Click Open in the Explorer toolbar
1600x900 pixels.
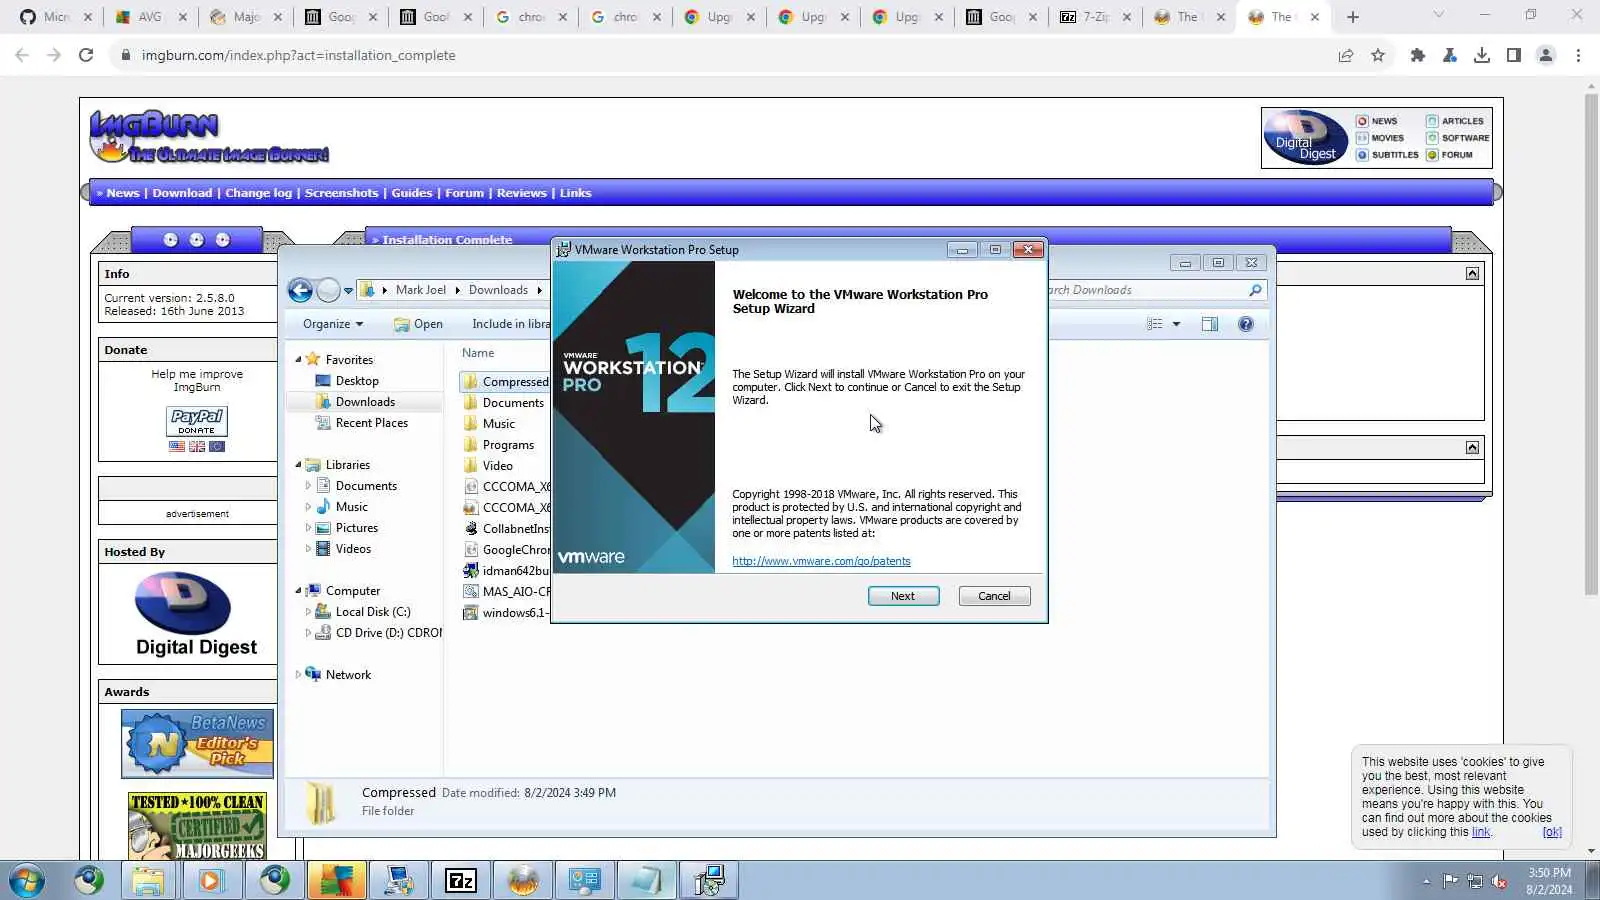click(419, 324)
